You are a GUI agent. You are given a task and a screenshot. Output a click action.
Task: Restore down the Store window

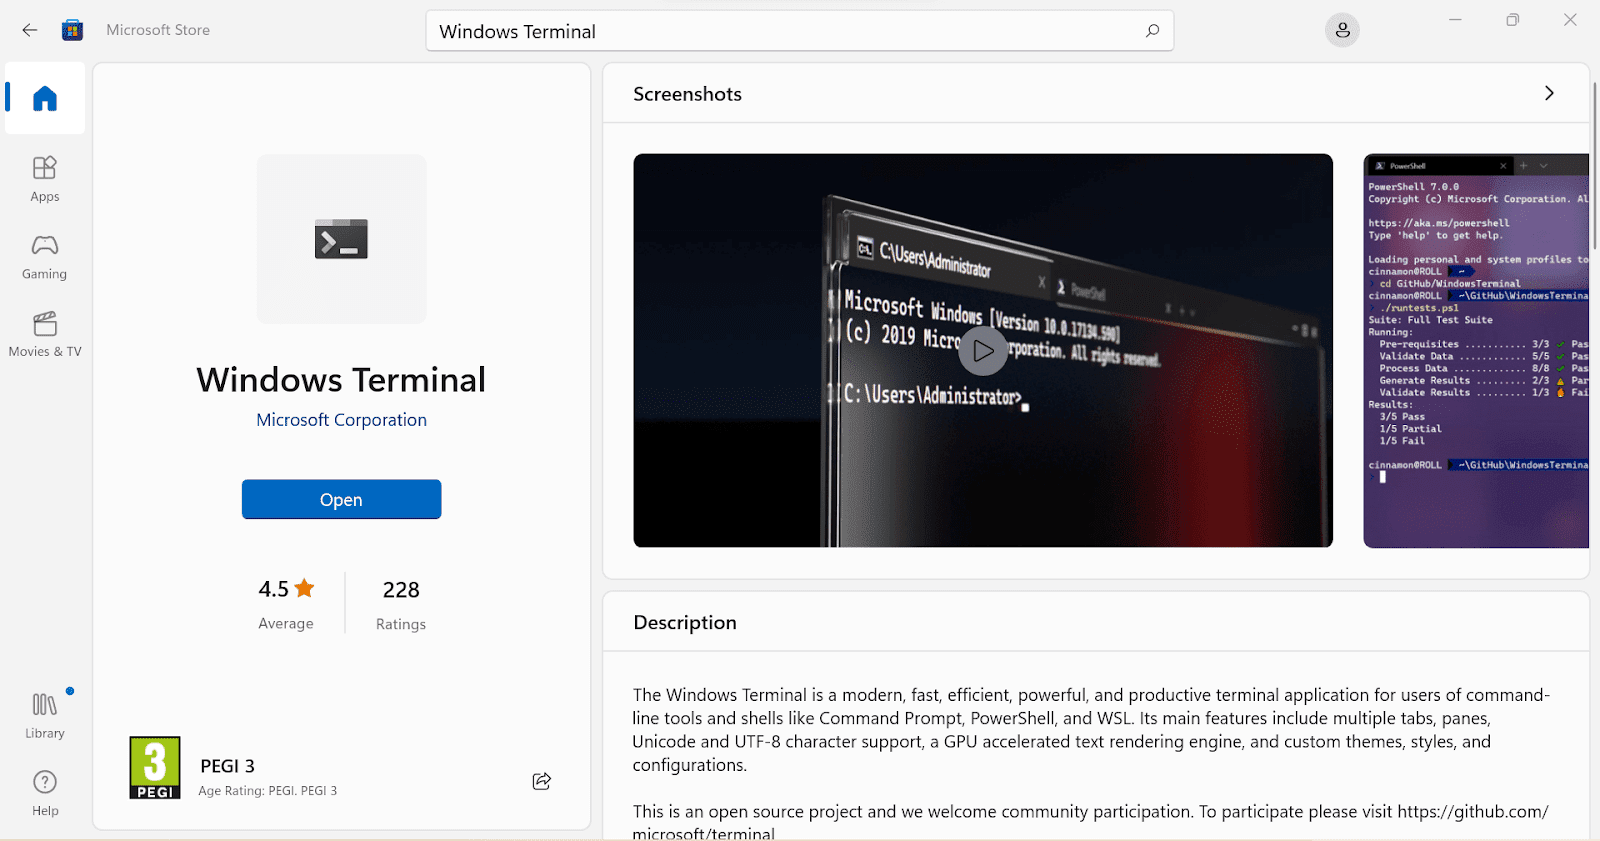pyautogui.click(x=1513, y=20)
